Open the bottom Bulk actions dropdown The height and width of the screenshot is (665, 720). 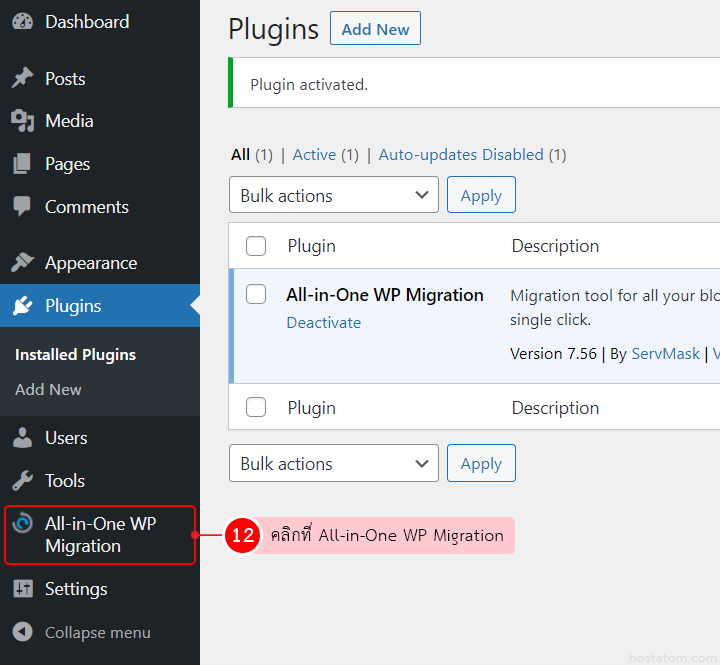point(333,464)
